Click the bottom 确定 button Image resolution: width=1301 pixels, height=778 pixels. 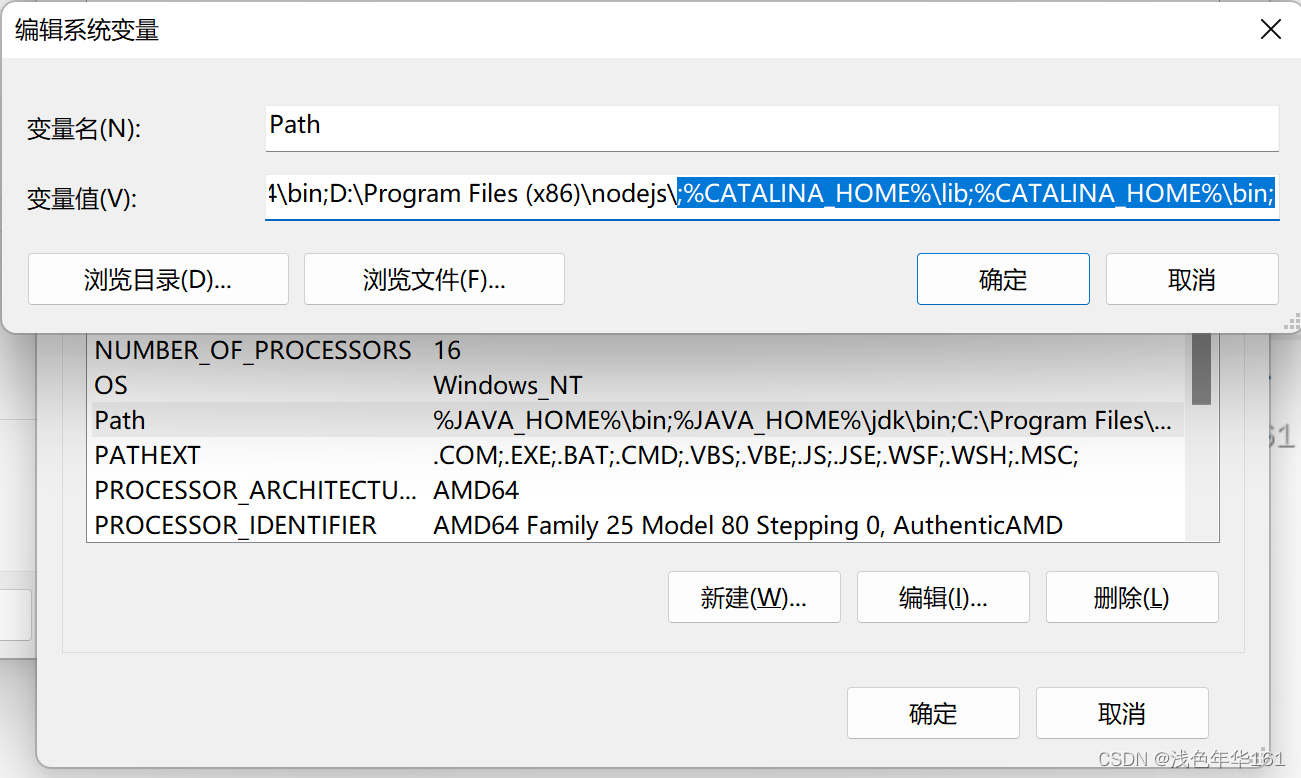pos(932,713)
